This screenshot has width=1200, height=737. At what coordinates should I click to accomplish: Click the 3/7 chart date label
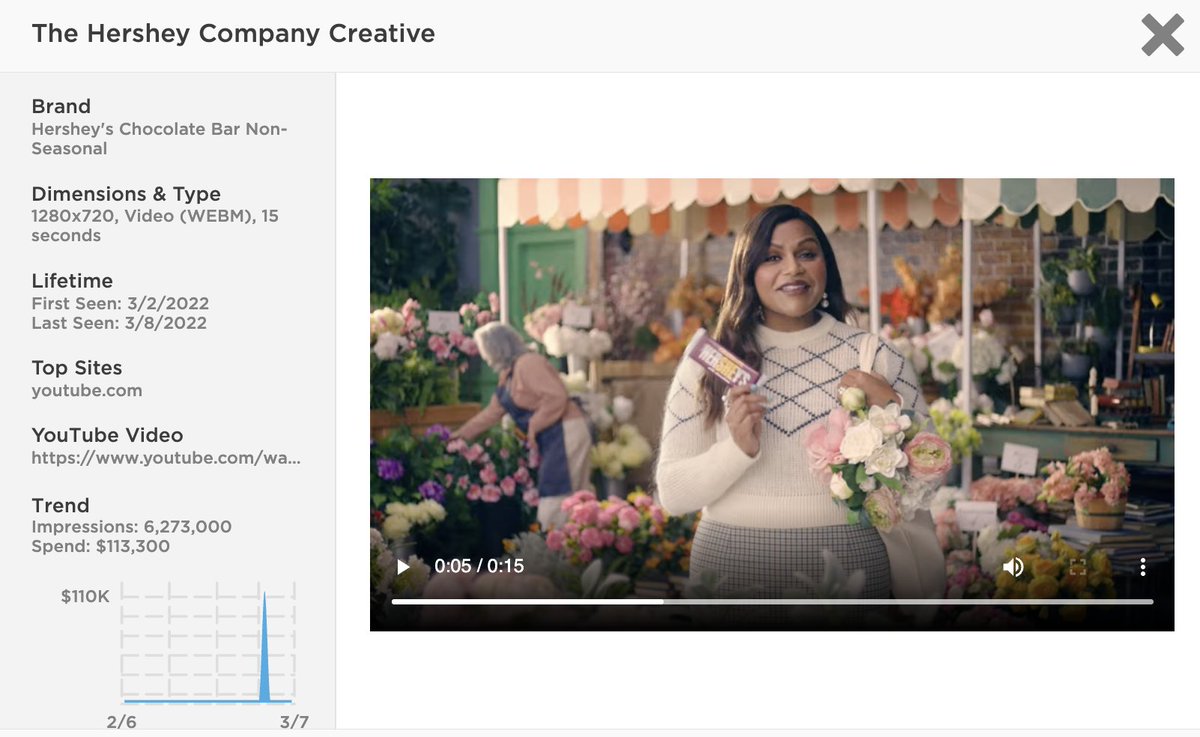click(x=294, y=722)
